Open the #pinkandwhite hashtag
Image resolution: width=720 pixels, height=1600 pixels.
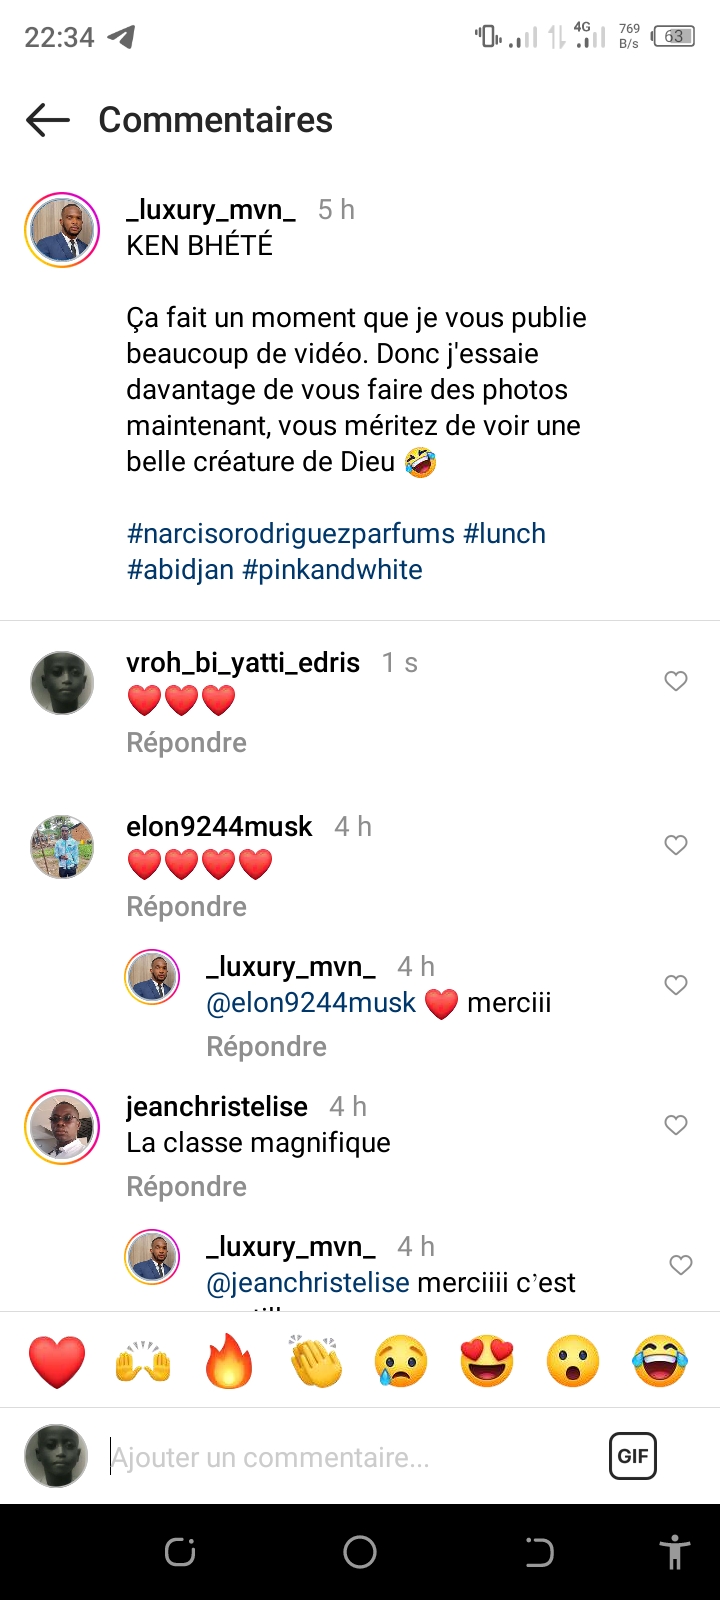click(x=333, y=570)
